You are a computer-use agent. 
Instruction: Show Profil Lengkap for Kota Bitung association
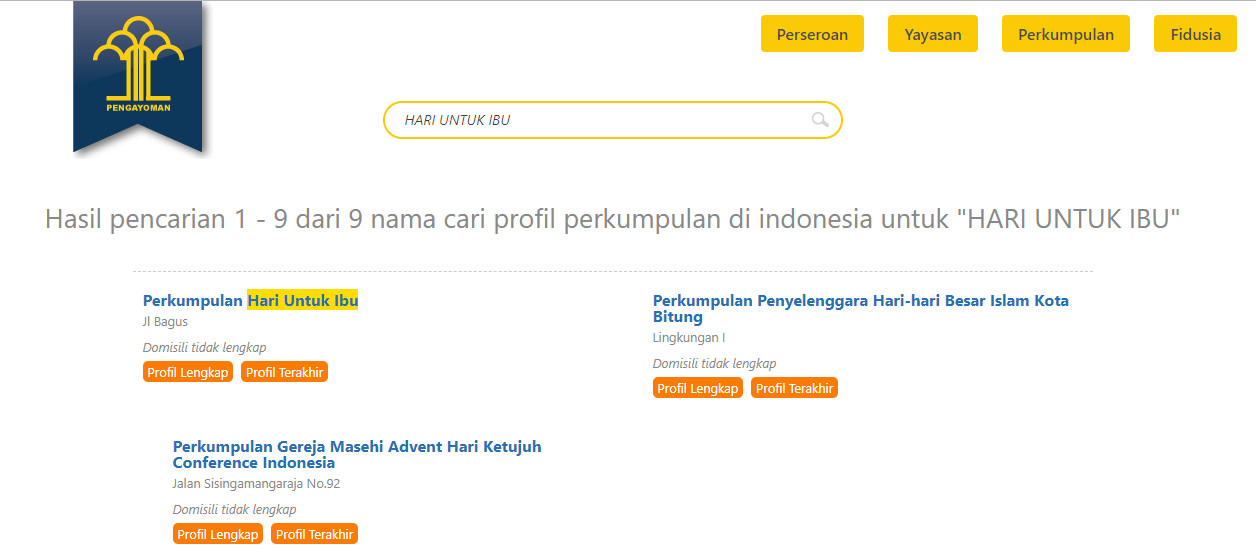[698, 388]
